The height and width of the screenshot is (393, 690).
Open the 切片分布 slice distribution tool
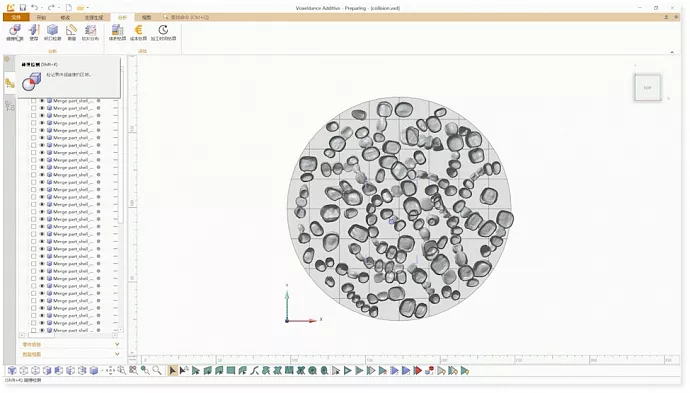tap(90, 32)
